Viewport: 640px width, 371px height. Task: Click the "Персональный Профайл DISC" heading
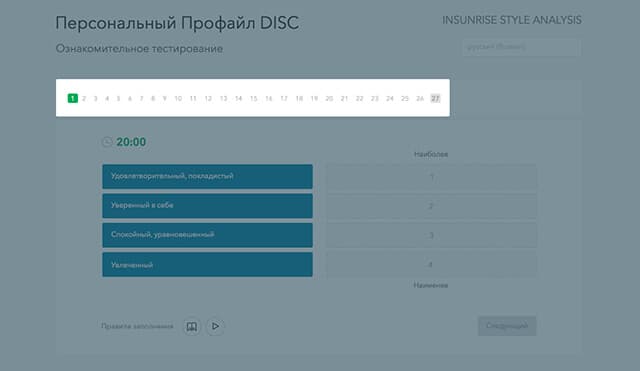(177, 23)
